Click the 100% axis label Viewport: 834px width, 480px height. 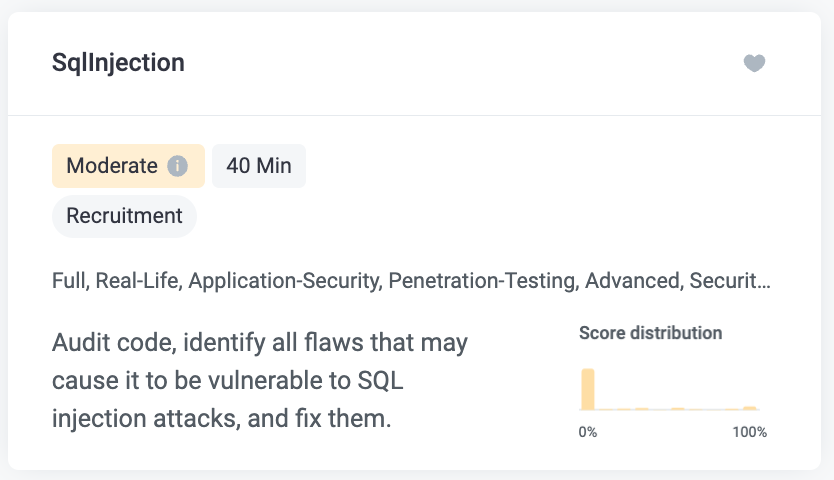click(749, 432)
